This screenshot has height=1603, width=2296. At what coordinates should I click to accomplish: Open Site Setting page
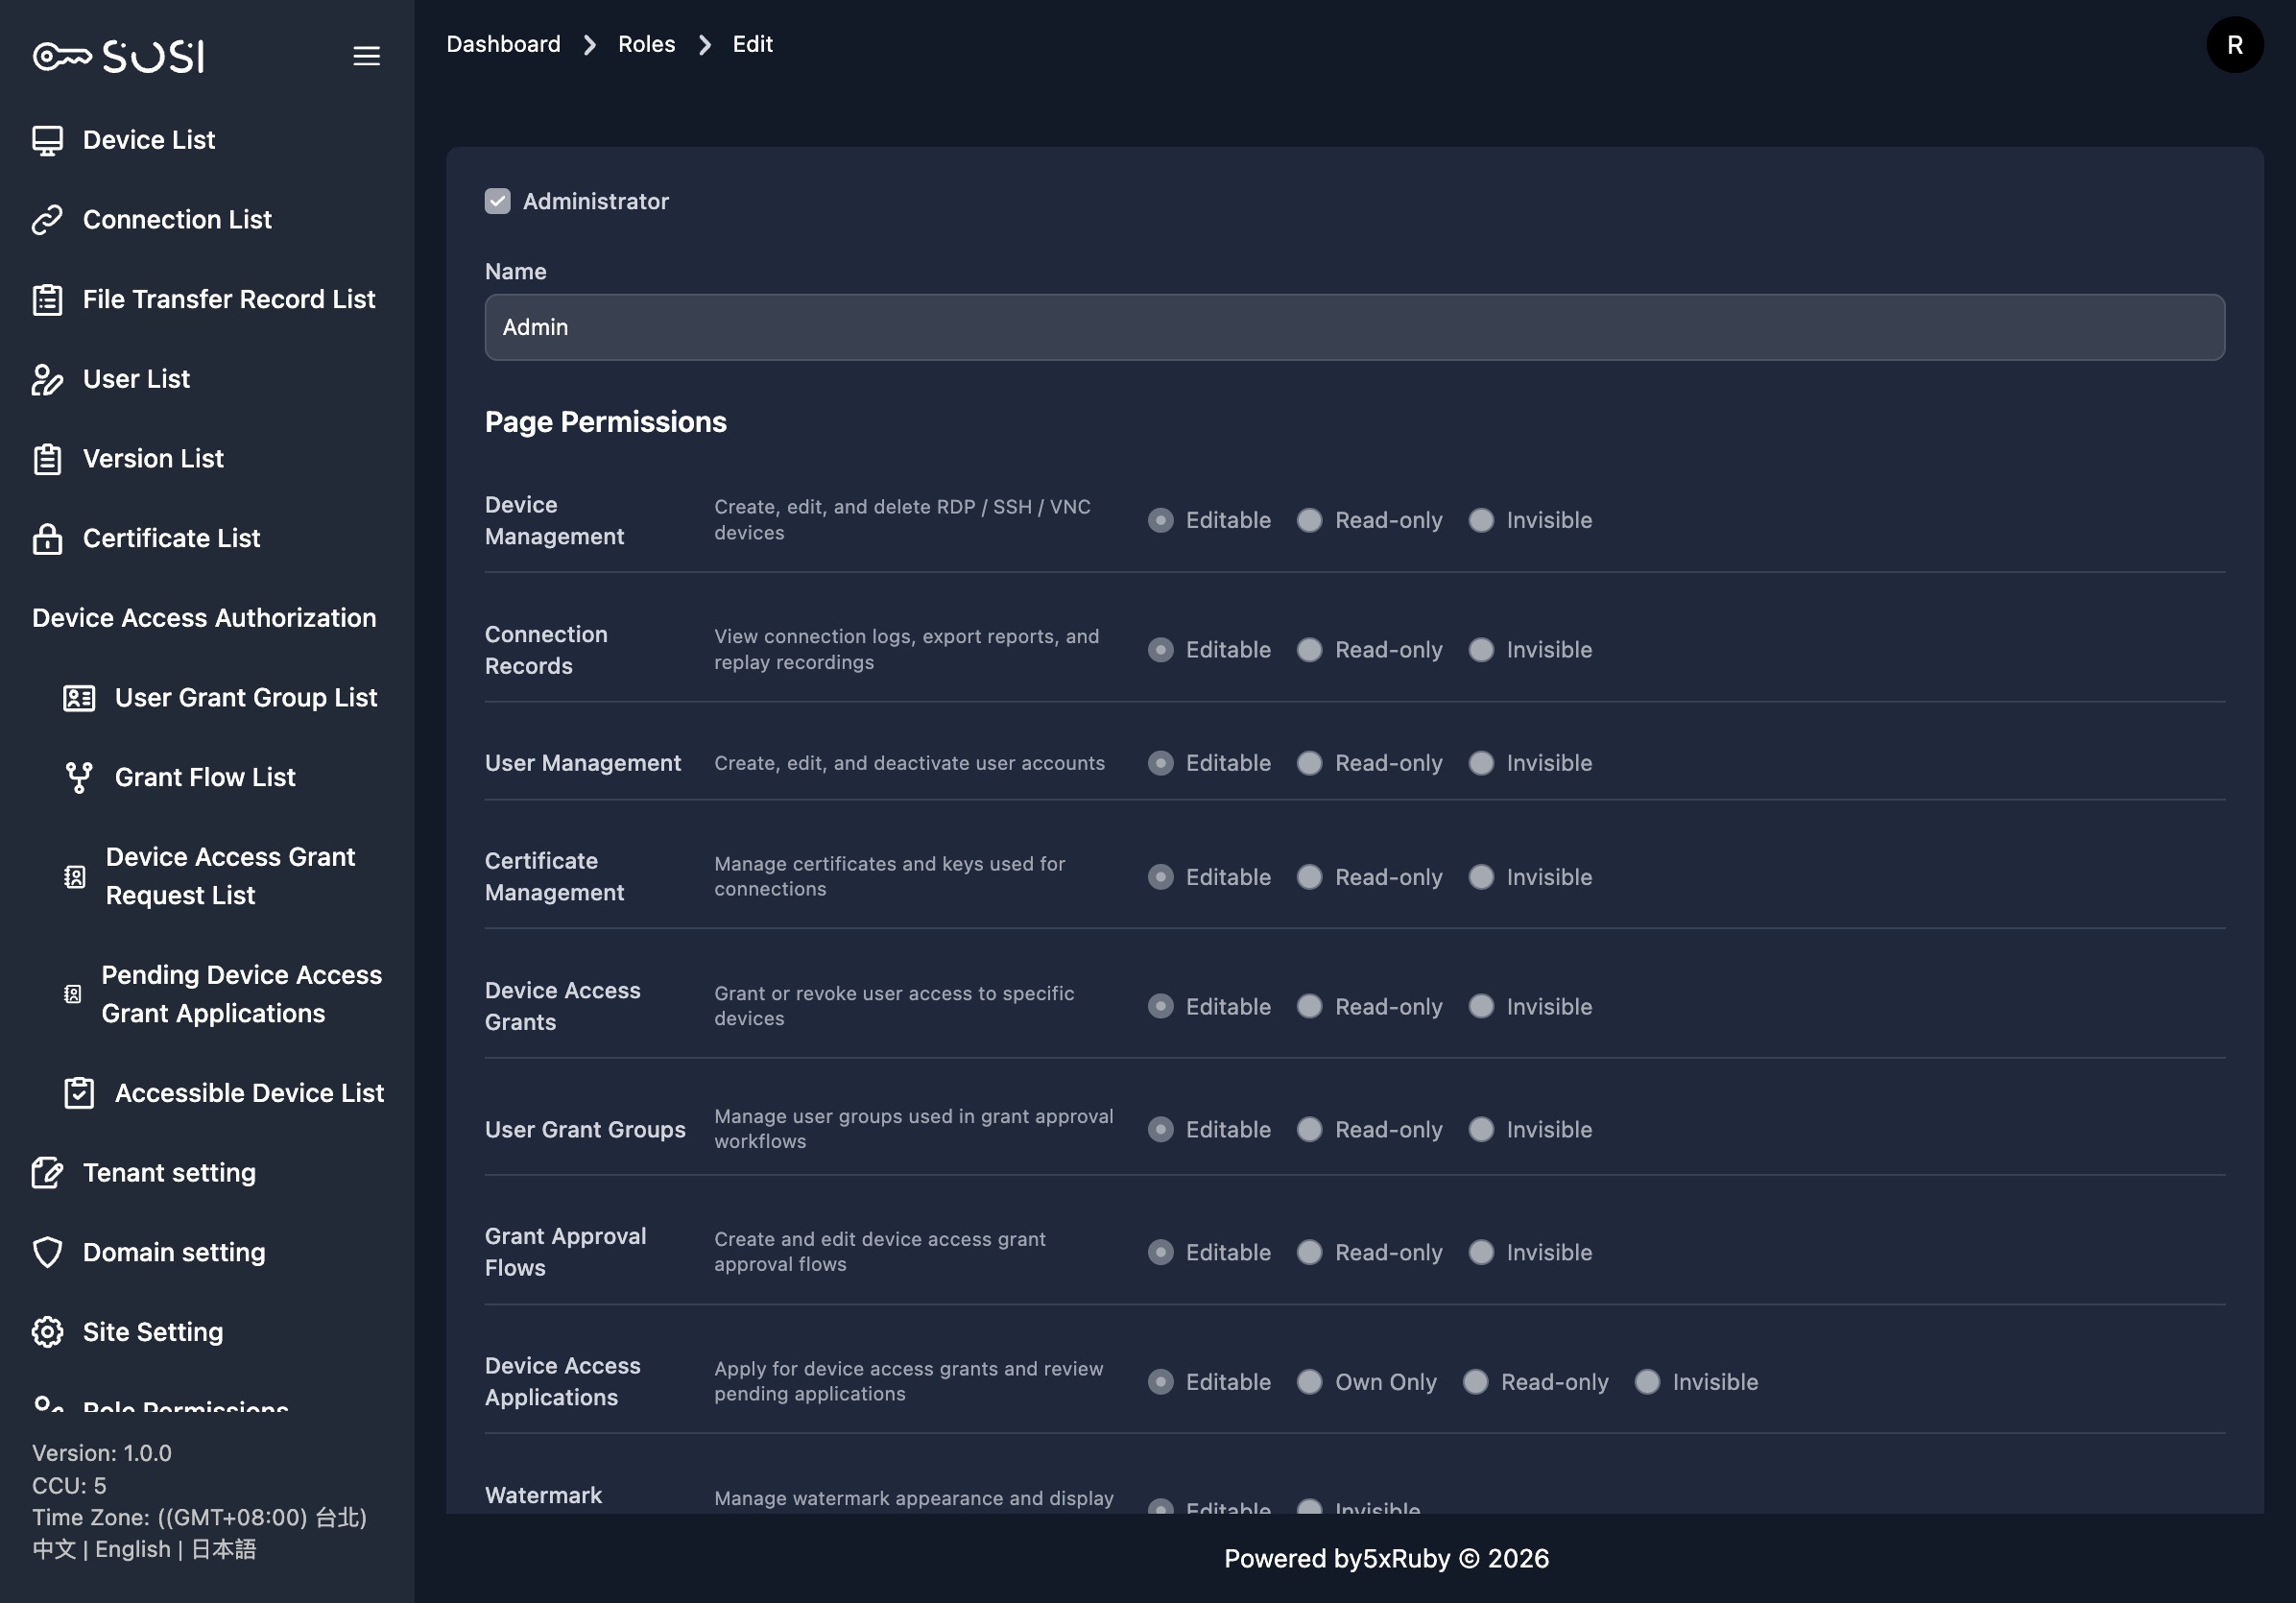tap(153, 1332)
